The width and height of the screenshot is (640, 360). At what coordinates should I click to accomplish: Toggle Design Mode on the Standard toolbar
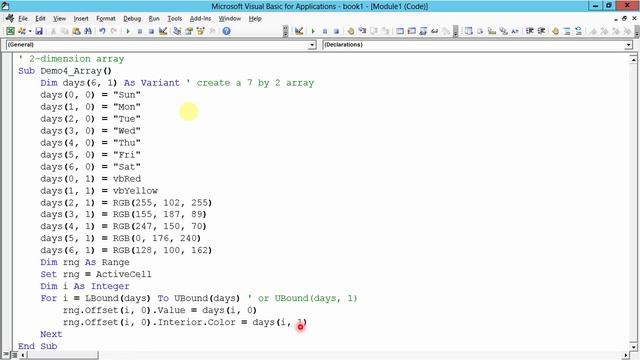(163, 31)
